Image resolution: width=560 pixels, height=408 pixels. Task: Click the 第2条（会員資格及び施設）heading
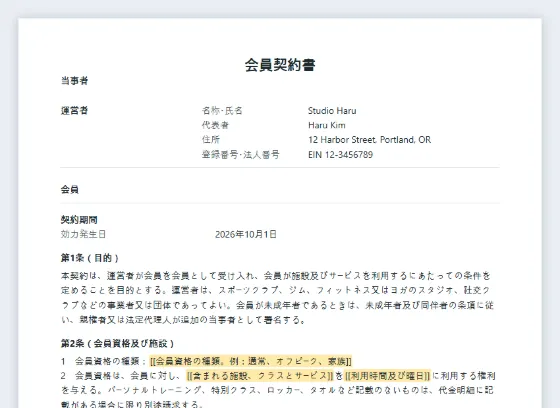[x=118, y=344]
